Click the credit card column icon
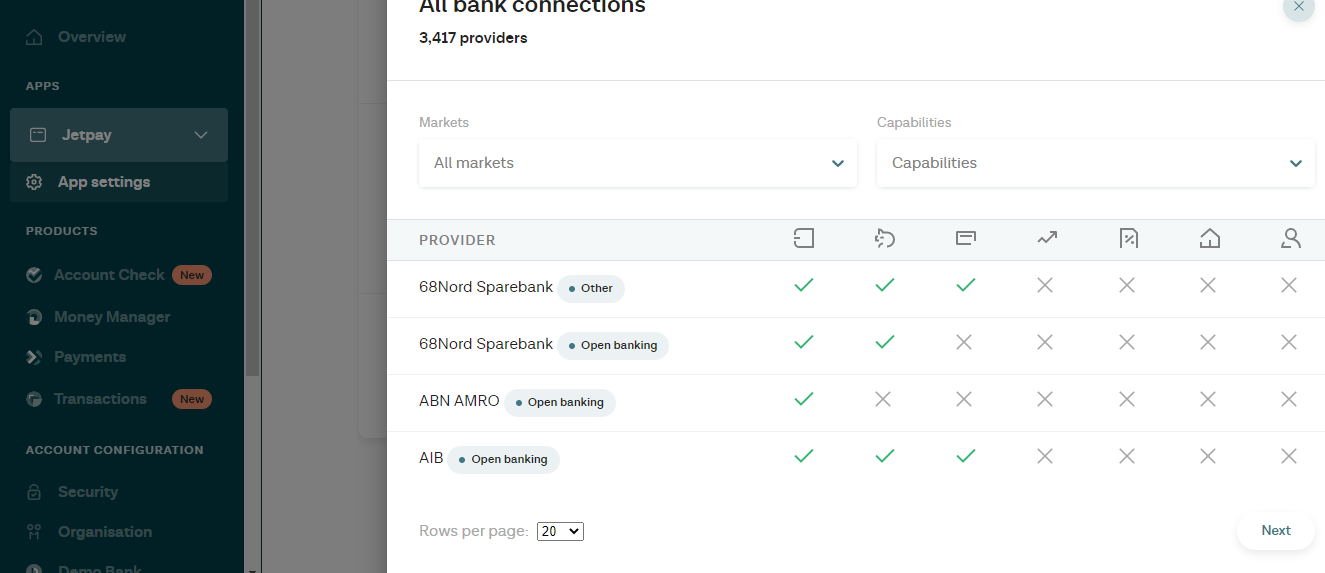 click(x=965, y=238)
